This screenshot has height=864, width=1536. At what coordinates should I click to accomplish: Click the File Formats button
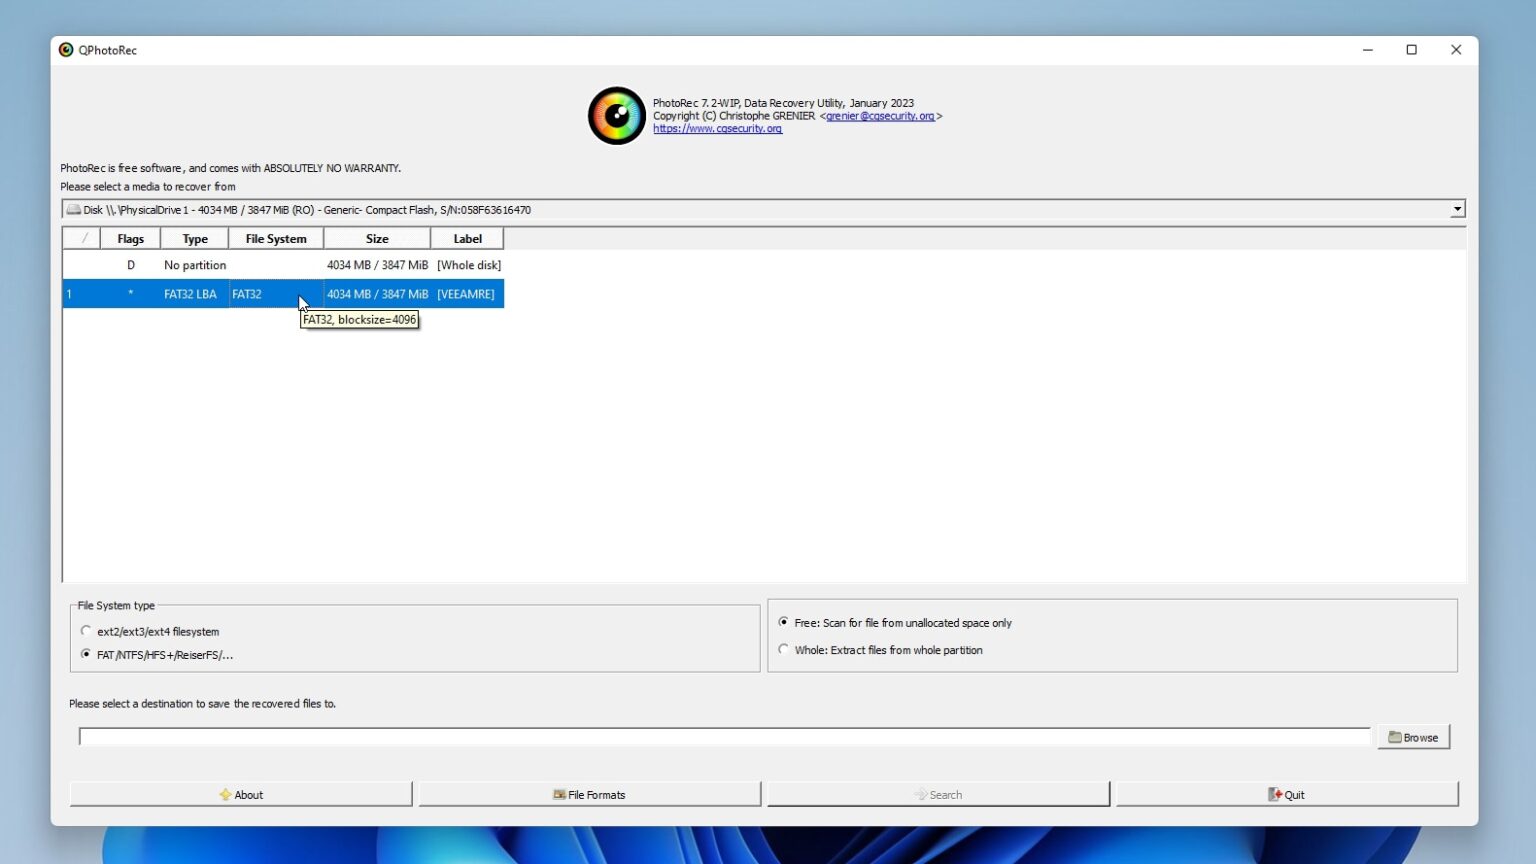pyautogui.click(x=590, y=793)
